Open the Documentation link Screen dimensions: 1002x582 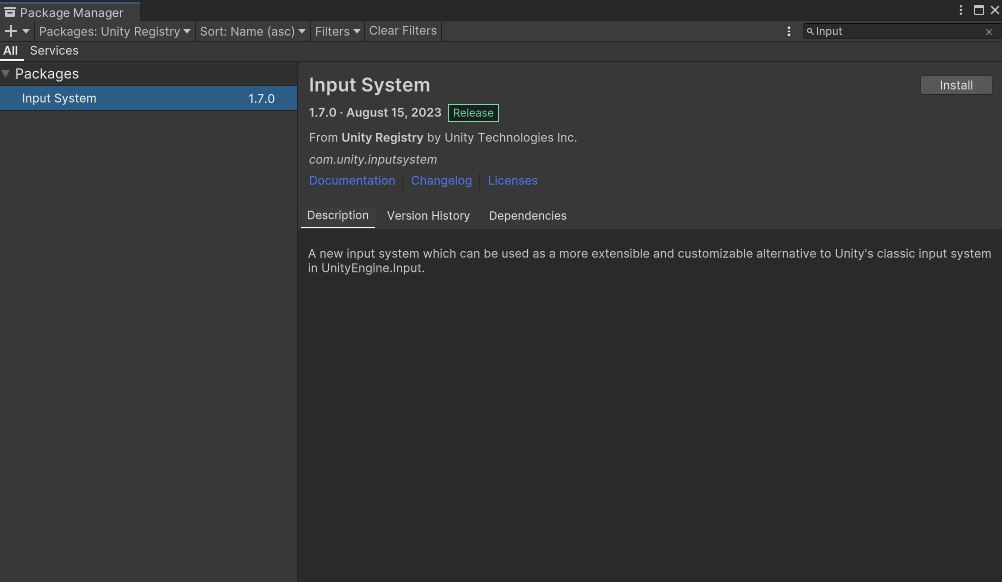pyautogui.click(x=352, y=181)
